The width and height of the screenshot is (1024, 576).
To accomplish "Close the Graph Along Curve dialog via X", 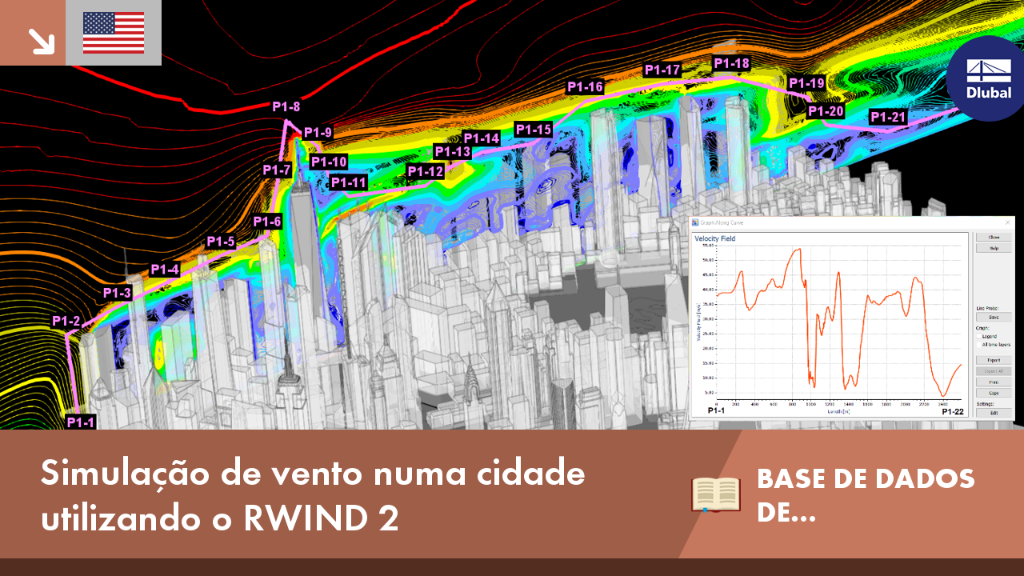I will coord(1008,223).
